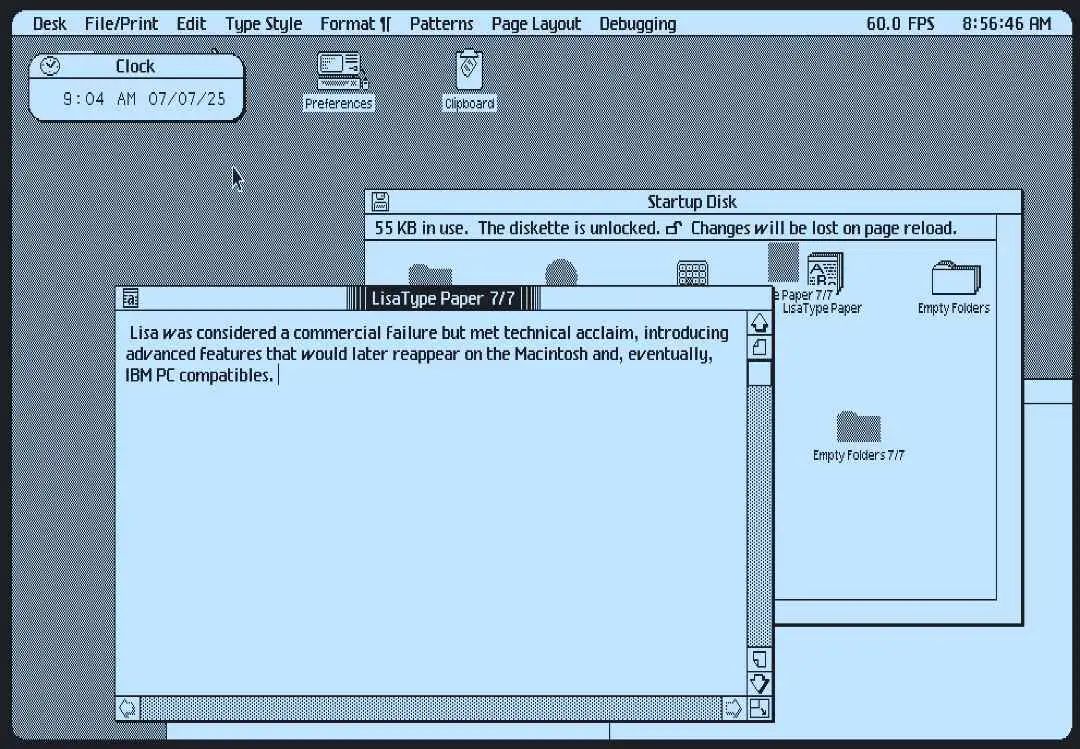This screenshot has width=1080, height=749.
Task: Select the grayed Empty Folders 7/7 folder
Action: point(858,427)
